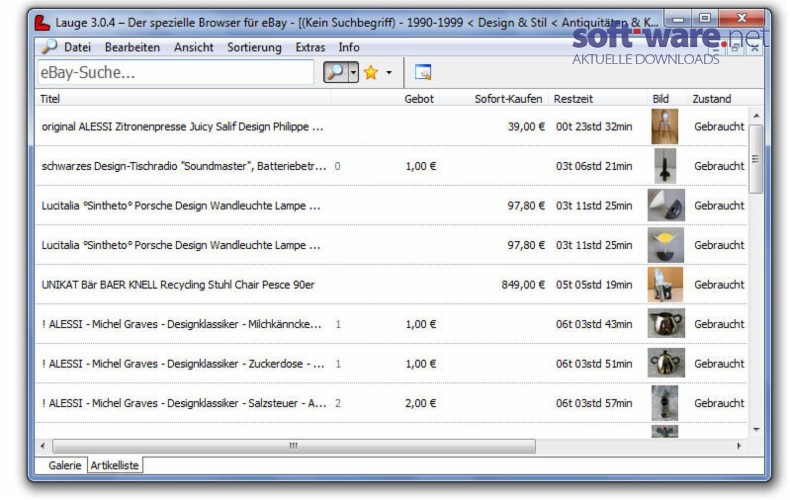The height and width of the screenshot is (500, 790).
Task: Click the 2,00 € bid amount
Action: coord(421,403)
